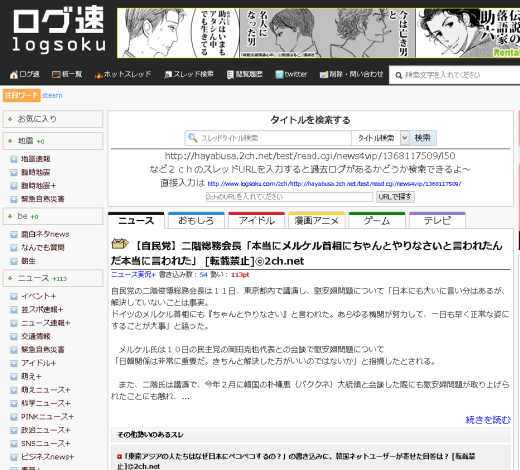Click the icon next to 科学ニュース+
Viewport: 520px width, 470px height.
click(x=14, y=404)
